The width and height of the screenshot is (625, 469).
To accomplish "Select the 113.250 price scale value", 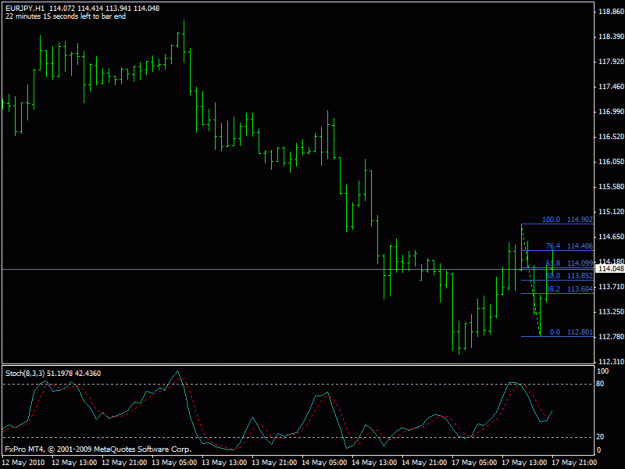I will (611, 312).
